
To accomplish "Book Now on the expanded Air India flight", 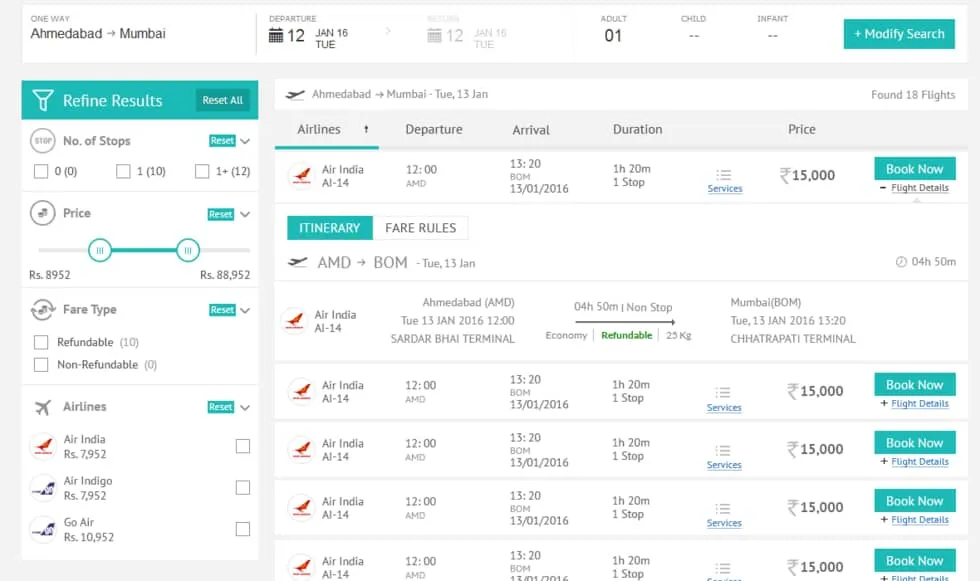I will 914,169.
